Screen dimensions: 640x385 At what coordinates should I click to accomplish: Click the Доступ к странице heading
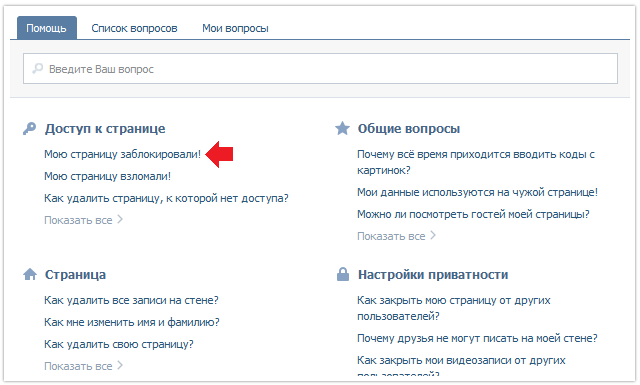(105, 129)
